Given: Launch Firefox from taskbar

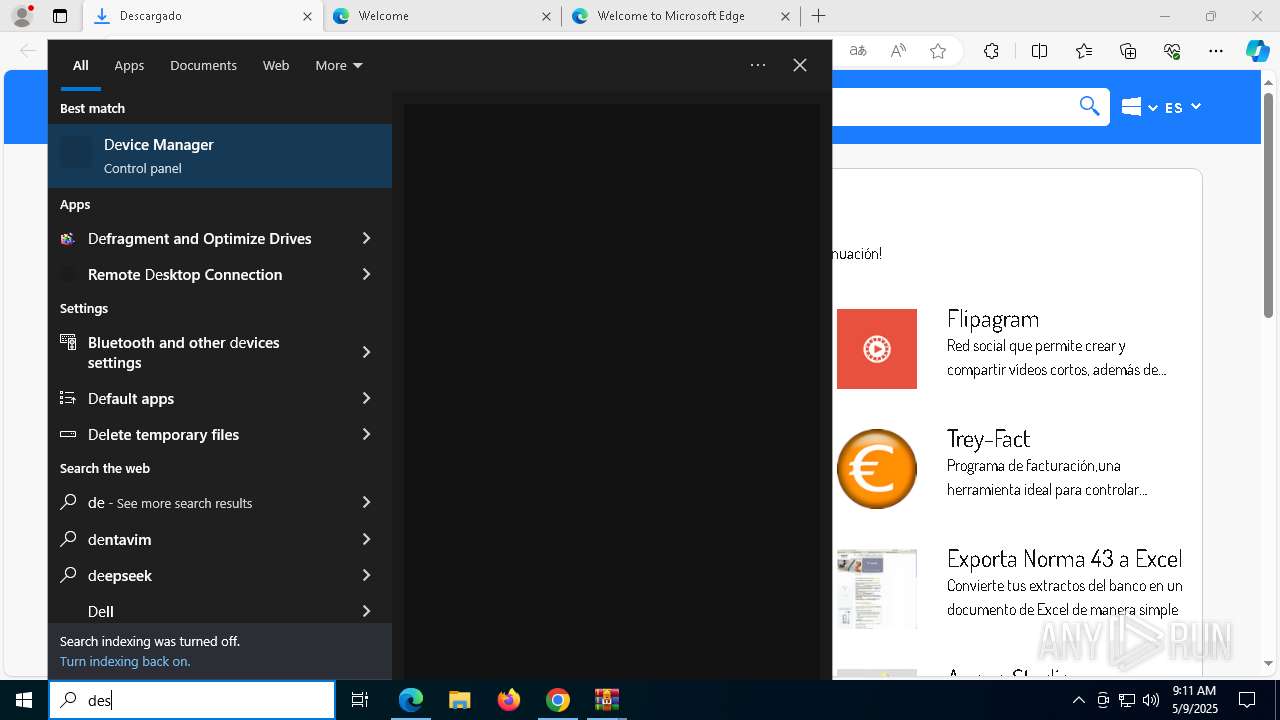Looking at the screenshot, I should 509,700.
